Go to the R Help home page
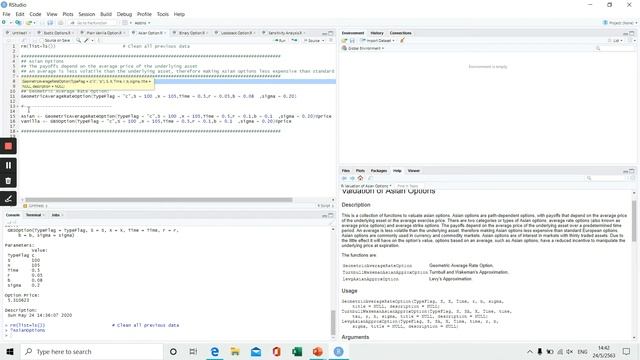This screenshot has width=640, height=360. click(x=360, y=178)
